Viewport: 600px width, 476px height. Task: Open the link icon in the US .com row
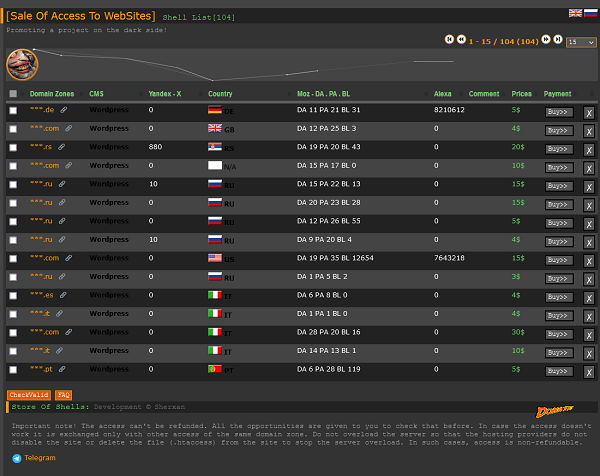point(68,258)
